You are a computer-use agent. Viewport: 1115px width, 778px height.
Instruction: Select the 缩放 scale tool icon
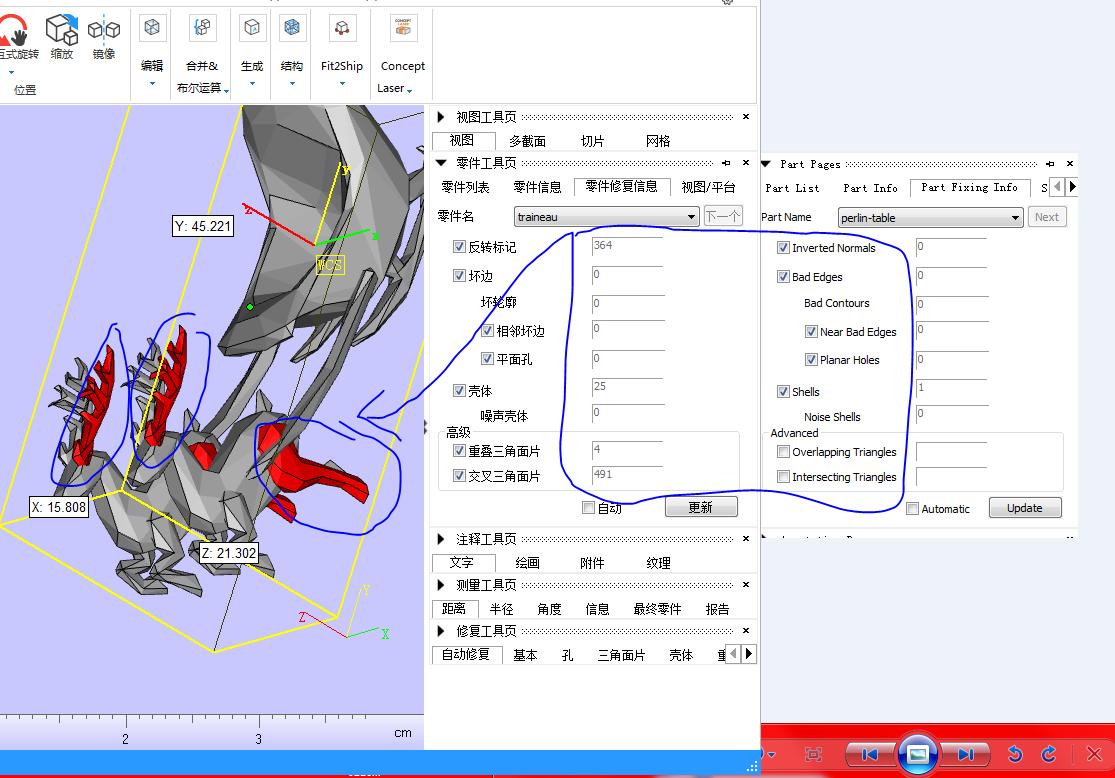62,31
